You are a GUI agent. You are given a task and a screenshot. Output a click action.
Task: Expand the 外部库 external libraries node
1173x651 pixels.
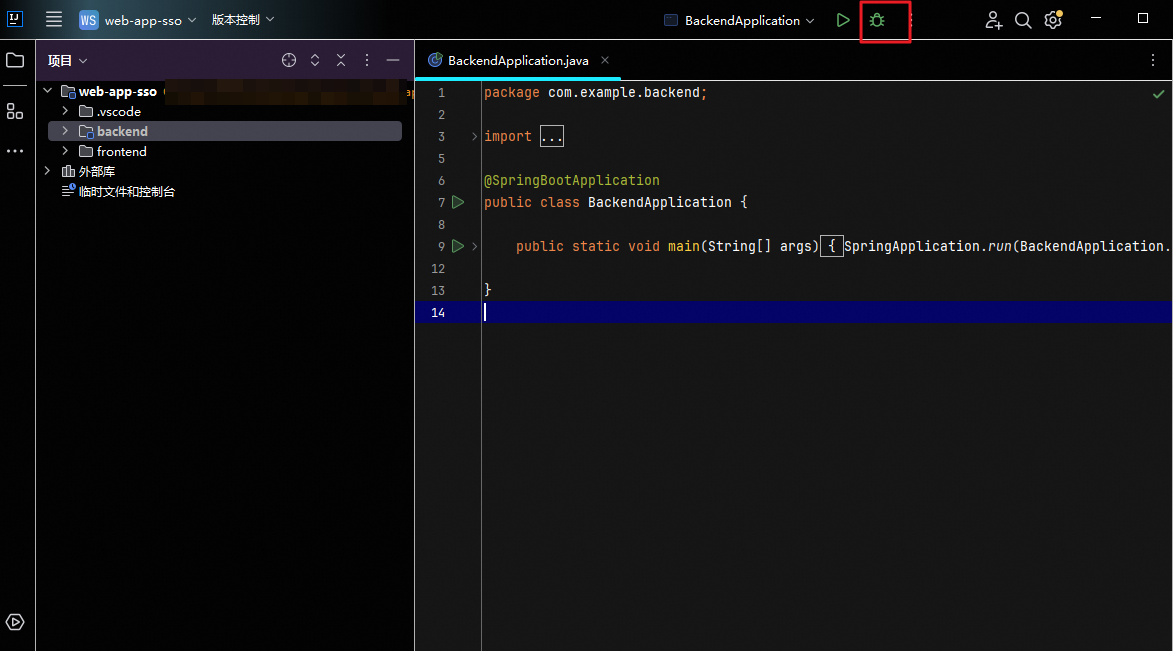tap(48, 171)
